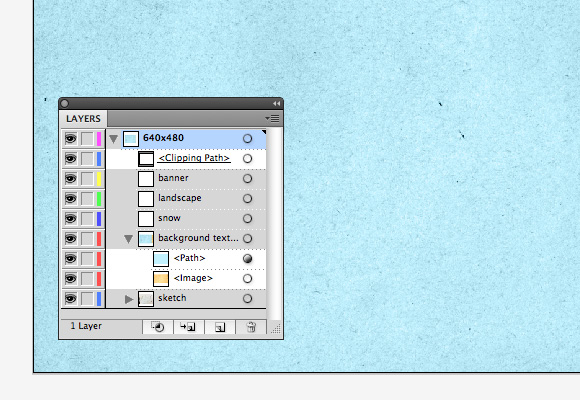Click the target circle of the Path item
Image resolution: width=580 pixels, height=400 pixels.
coord(247,258)
